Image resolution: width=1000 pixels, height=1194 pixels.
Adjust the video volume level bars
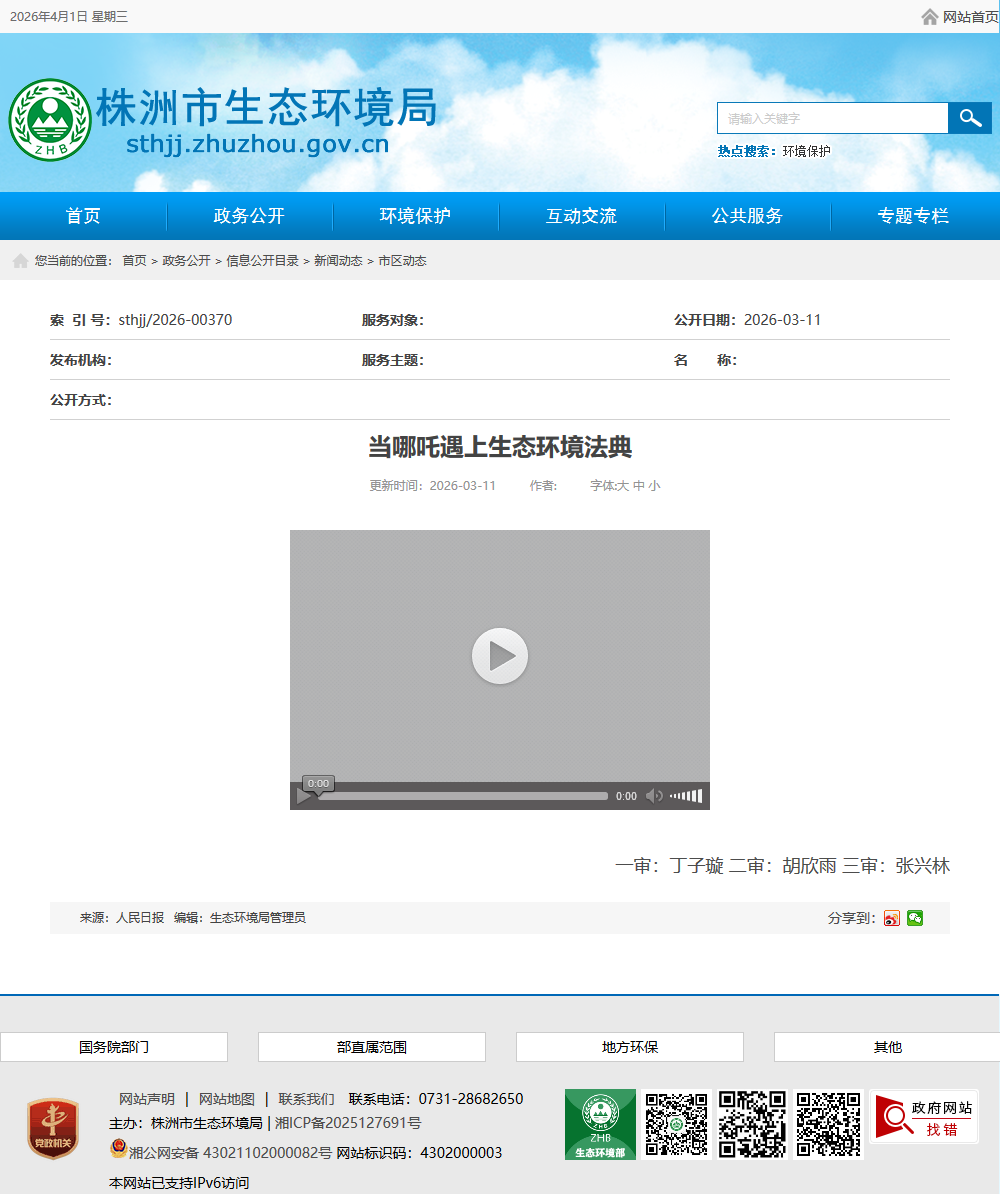(687, 796)
